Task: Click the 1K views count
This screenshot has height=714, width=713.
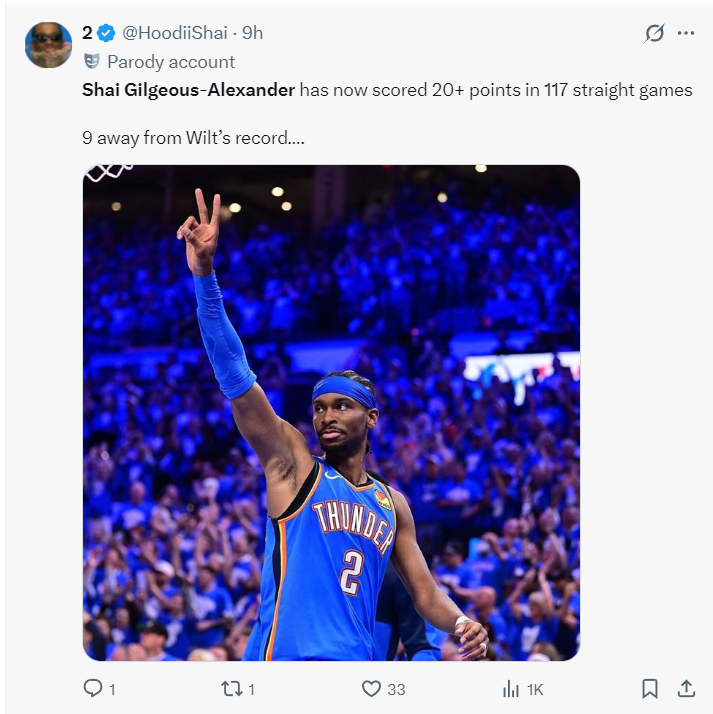Action: click(535, 688)
